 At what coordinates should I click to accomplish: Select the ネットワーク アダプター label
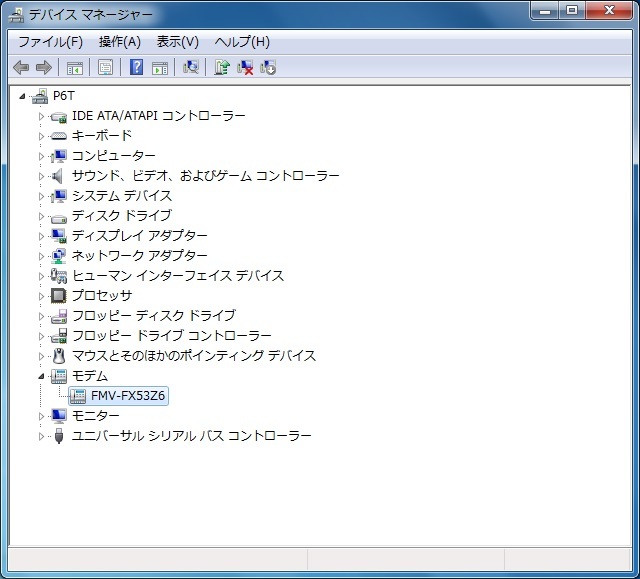pyautogui.click(x=140, y=256)
